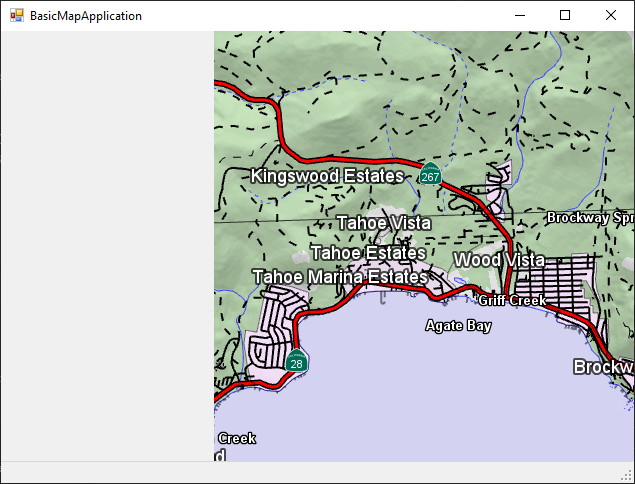Click the Griff Creek label

[512, 300]
